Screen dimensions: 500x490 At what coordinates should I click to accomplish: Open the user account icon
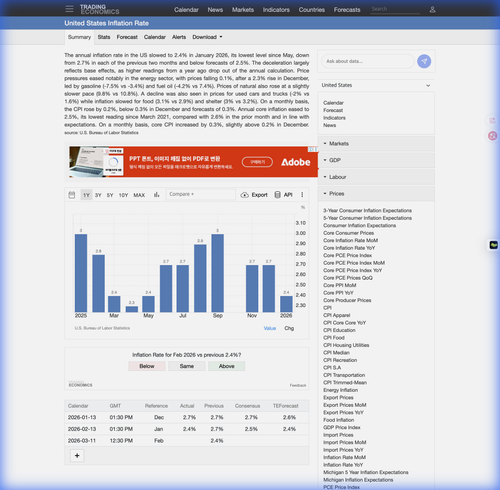pos(432,10)
